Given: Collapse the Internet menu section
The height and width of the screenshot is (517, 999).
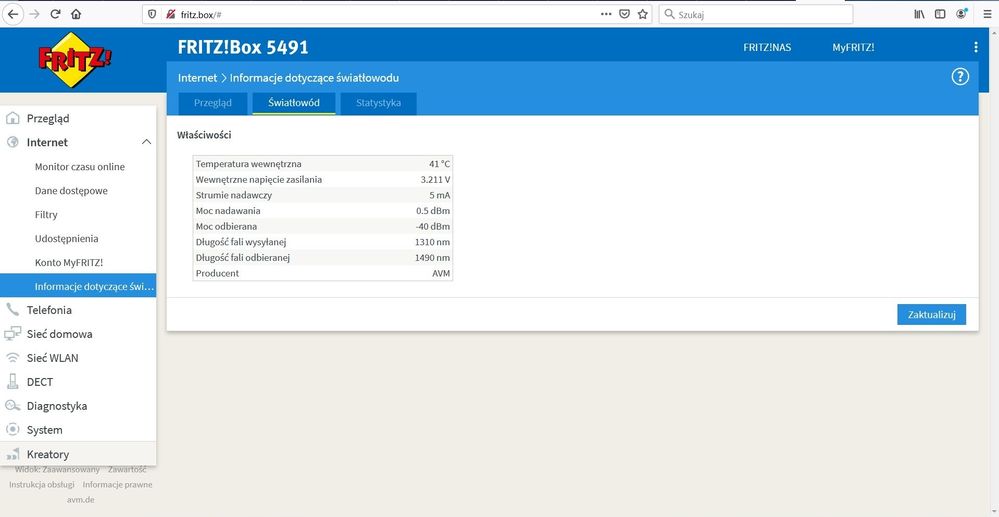Looking at the screenshot, I should tap(146, 142).
